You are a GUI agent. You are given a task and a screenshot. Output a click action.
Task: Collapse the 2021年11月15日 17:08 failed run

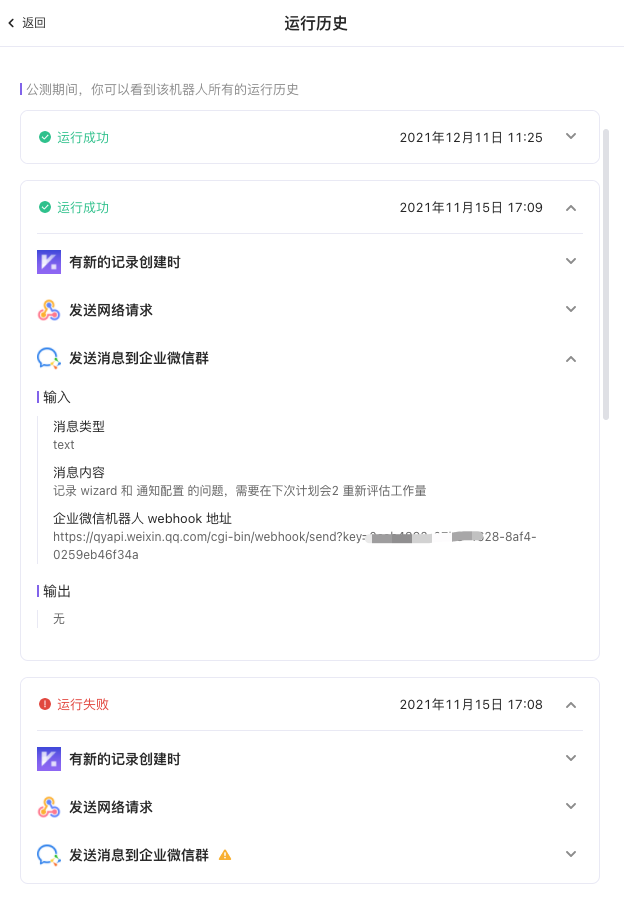571,705
